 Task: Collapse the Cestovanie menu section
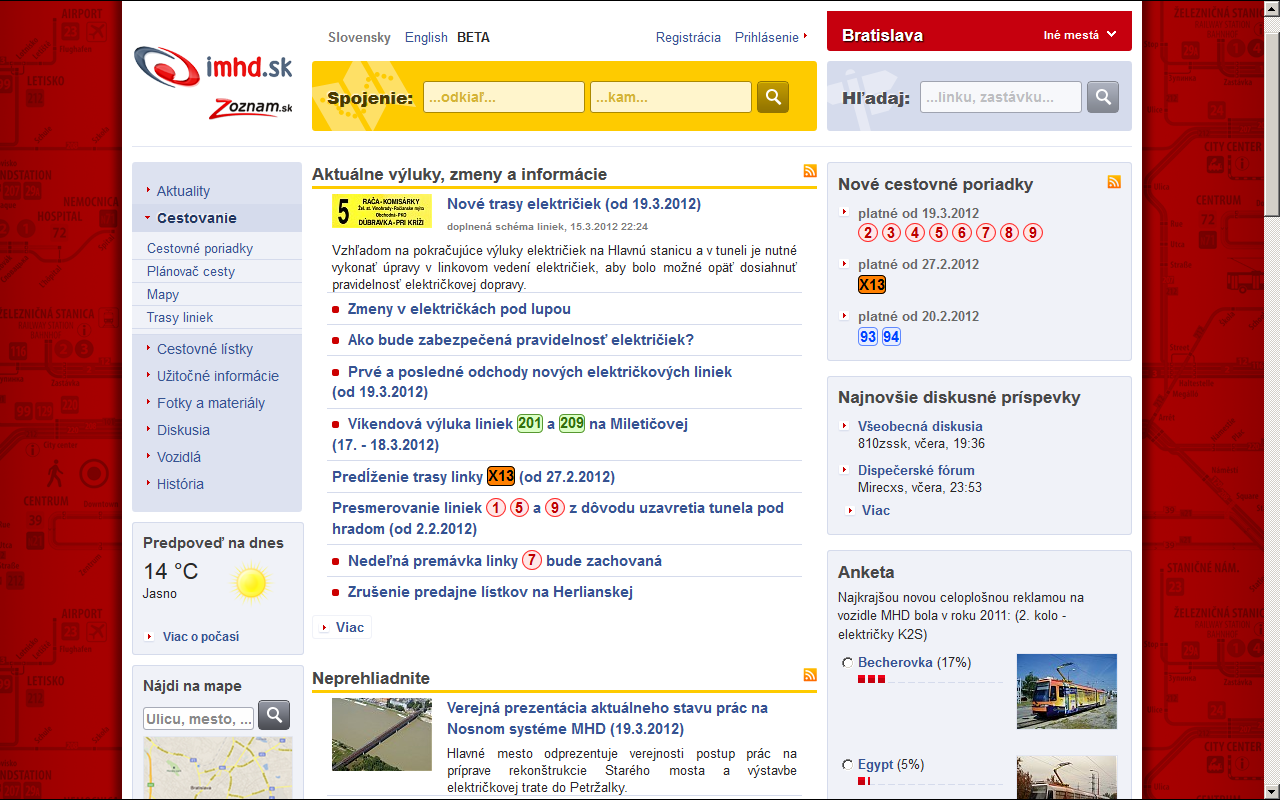196,218
